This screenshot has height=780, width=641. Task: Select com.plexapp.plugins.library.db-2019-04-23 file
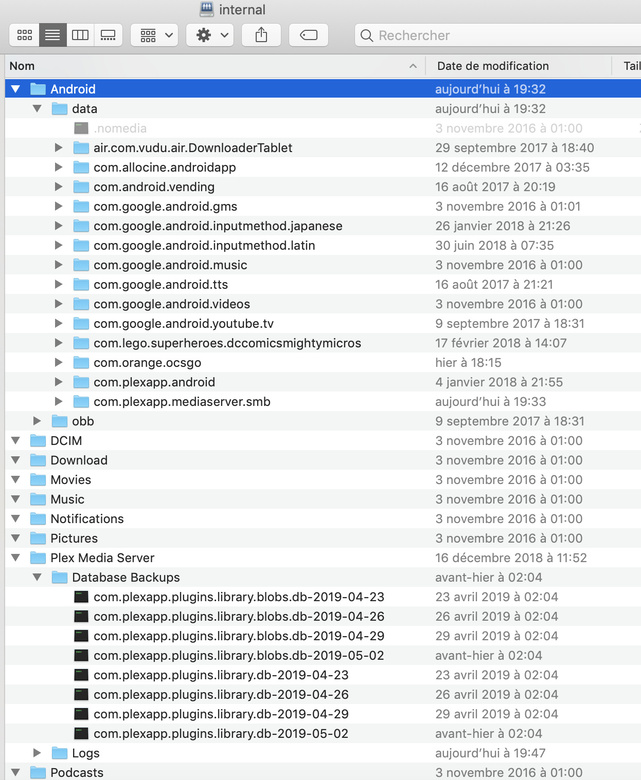pos(221,675)
